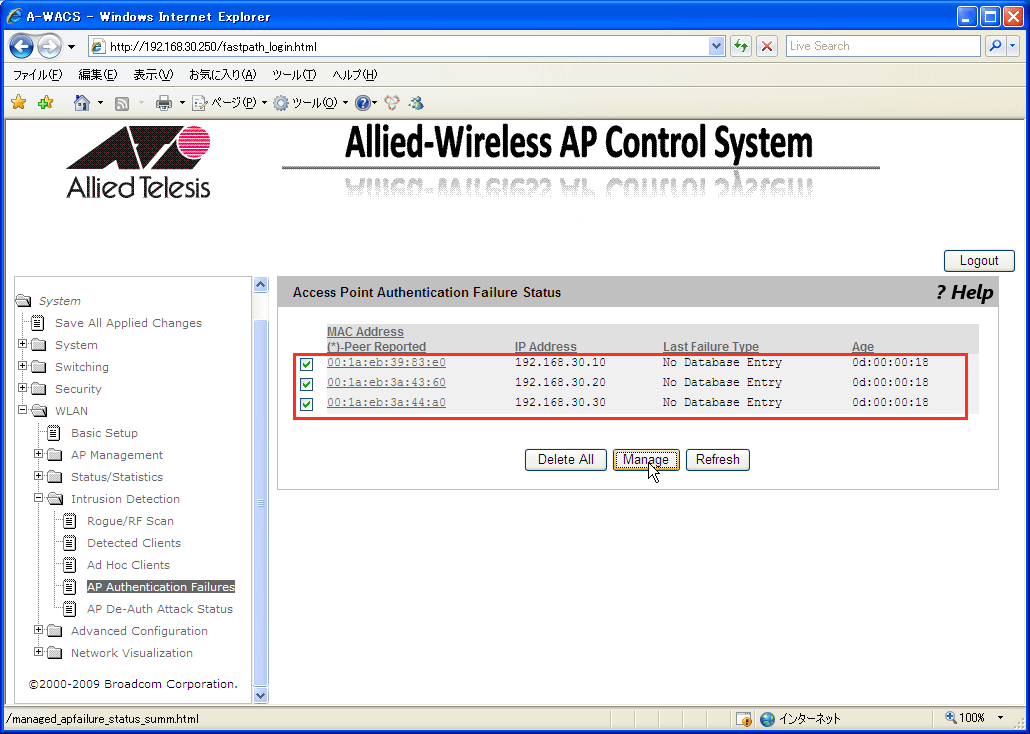This screenshot has height=734, width=1030.
Task: Expand the AP Management folder
Action: pos(38,454)
